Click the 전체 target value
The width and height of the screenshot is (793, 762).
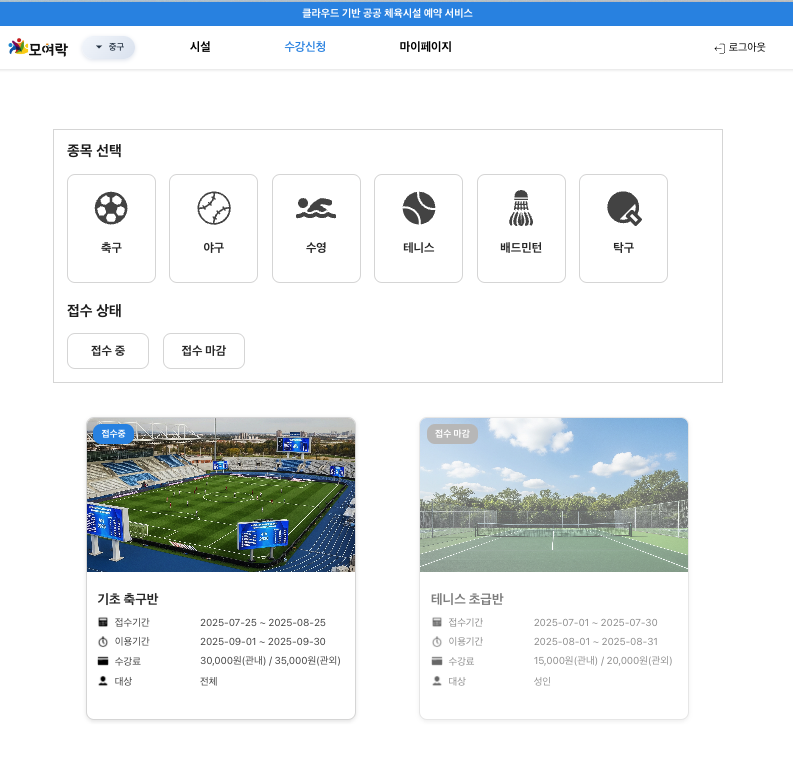(x=209, y=681)
